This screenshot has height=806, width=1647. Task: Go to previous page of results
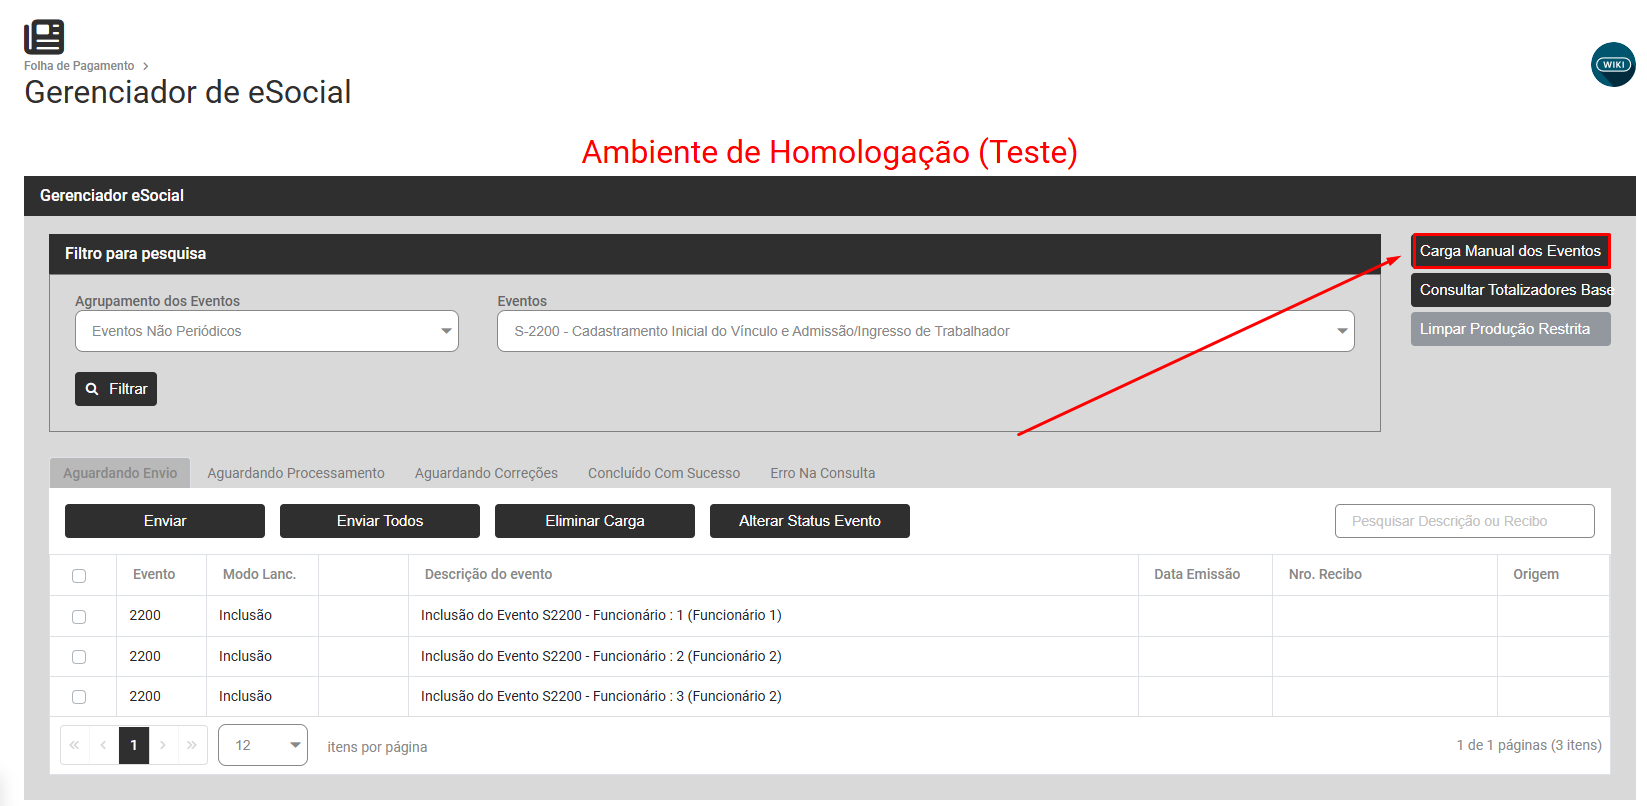click(104, 745)
